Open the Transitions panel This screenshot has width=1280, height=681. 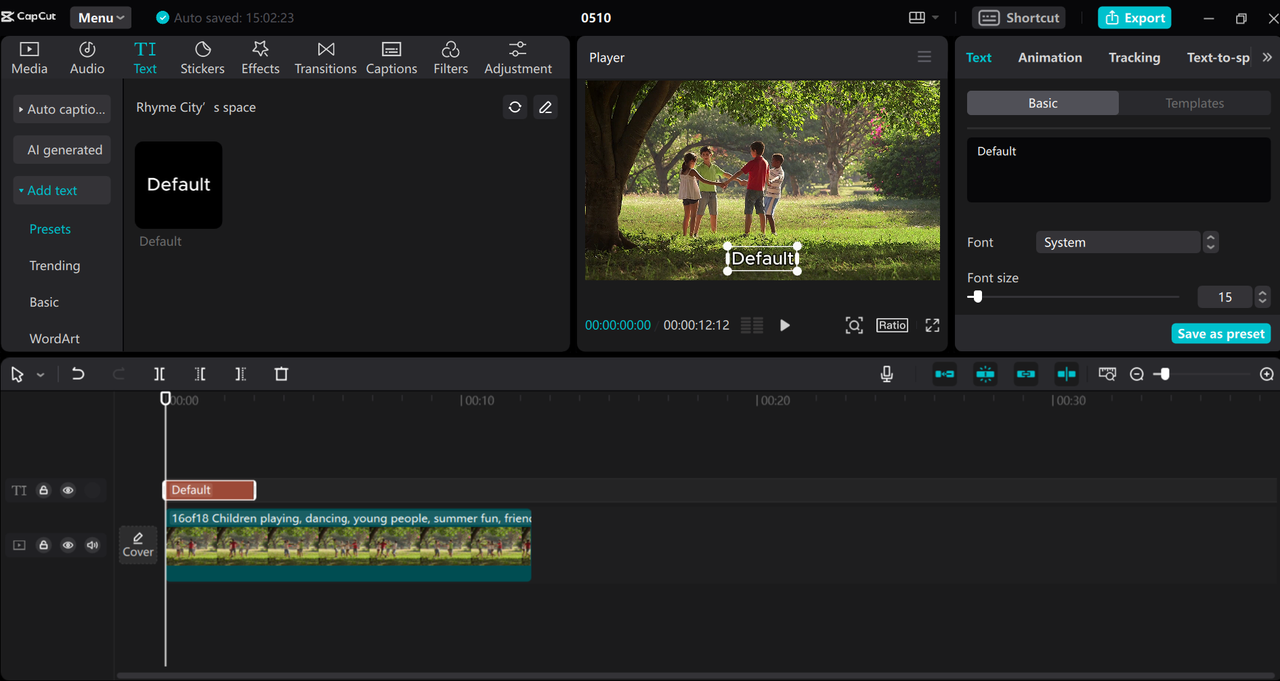tap(325, 58)
